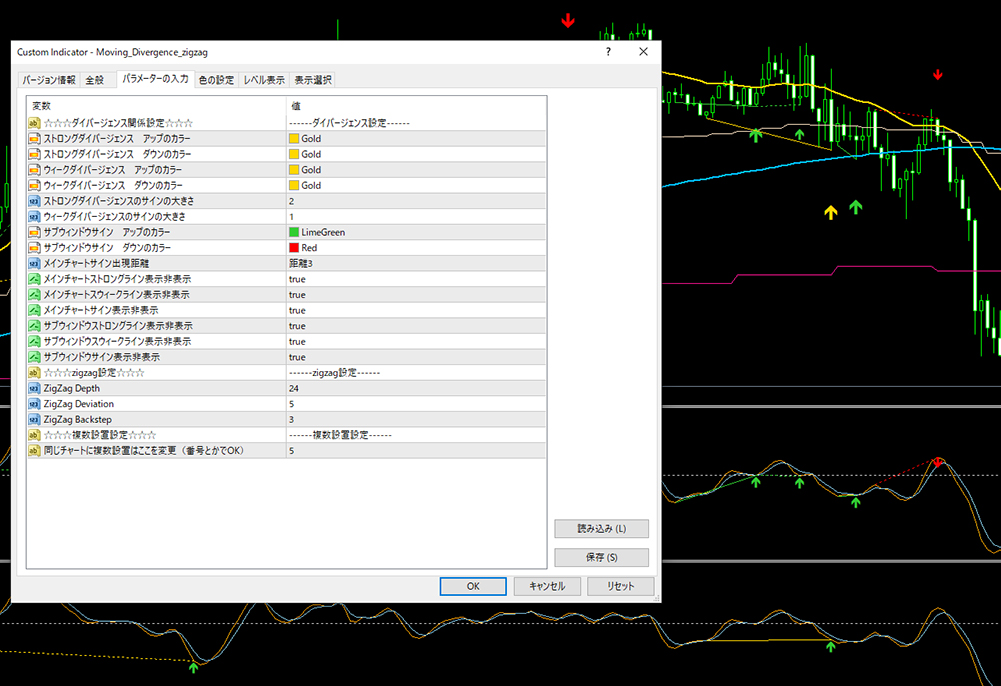
Task: Click the リセット button
Action: (621, 586)
